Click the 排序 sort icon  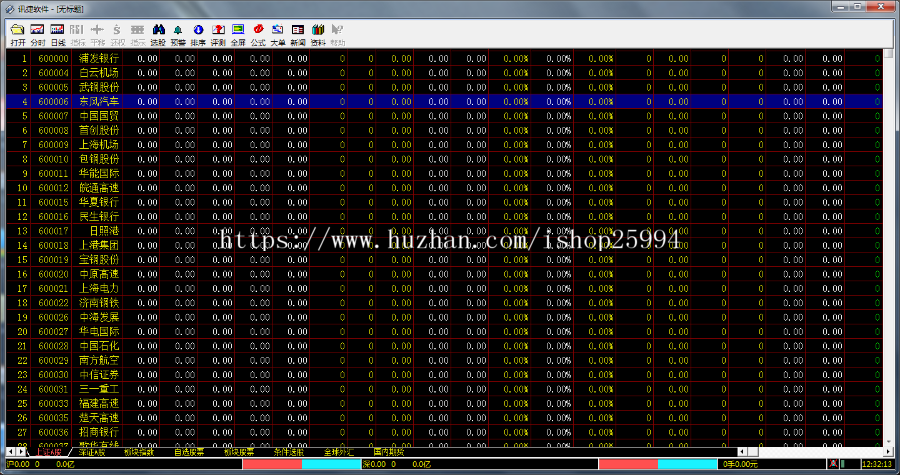coord(198,35)
